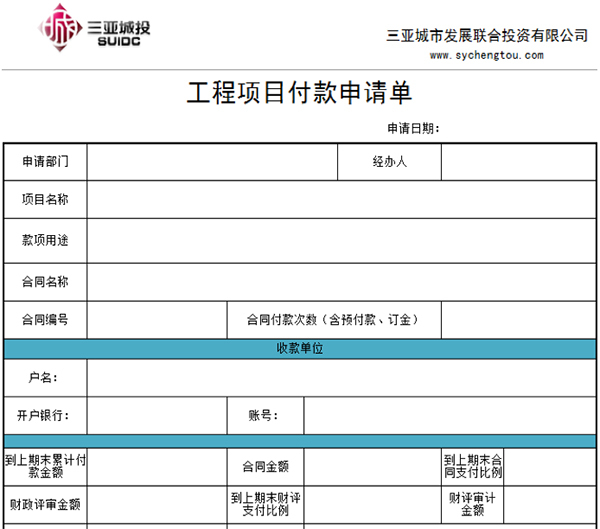This screenshot has height=529, width=600.
Task: Click the blank 账号 value cell
Action: (x=450, y=416)
